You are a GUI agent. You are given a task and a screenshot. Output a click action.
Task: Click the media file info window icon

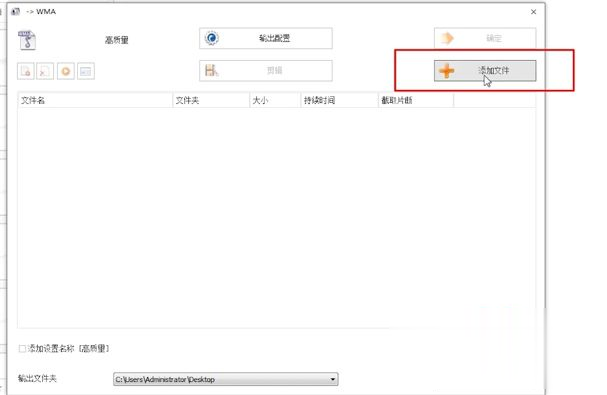[x=86, y=71]
